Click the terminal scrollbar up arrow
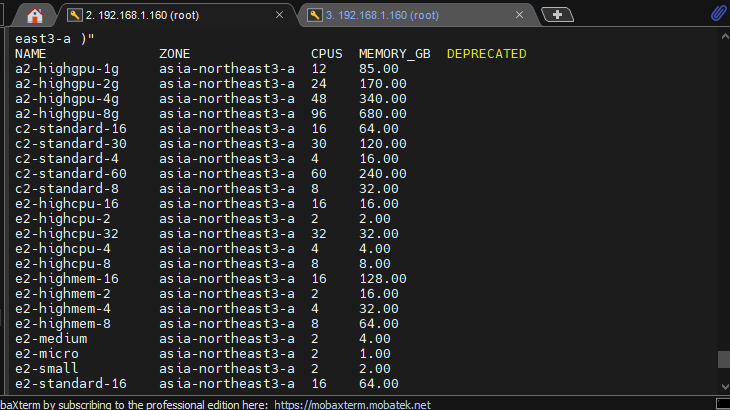730x410 pixels. 724,36
